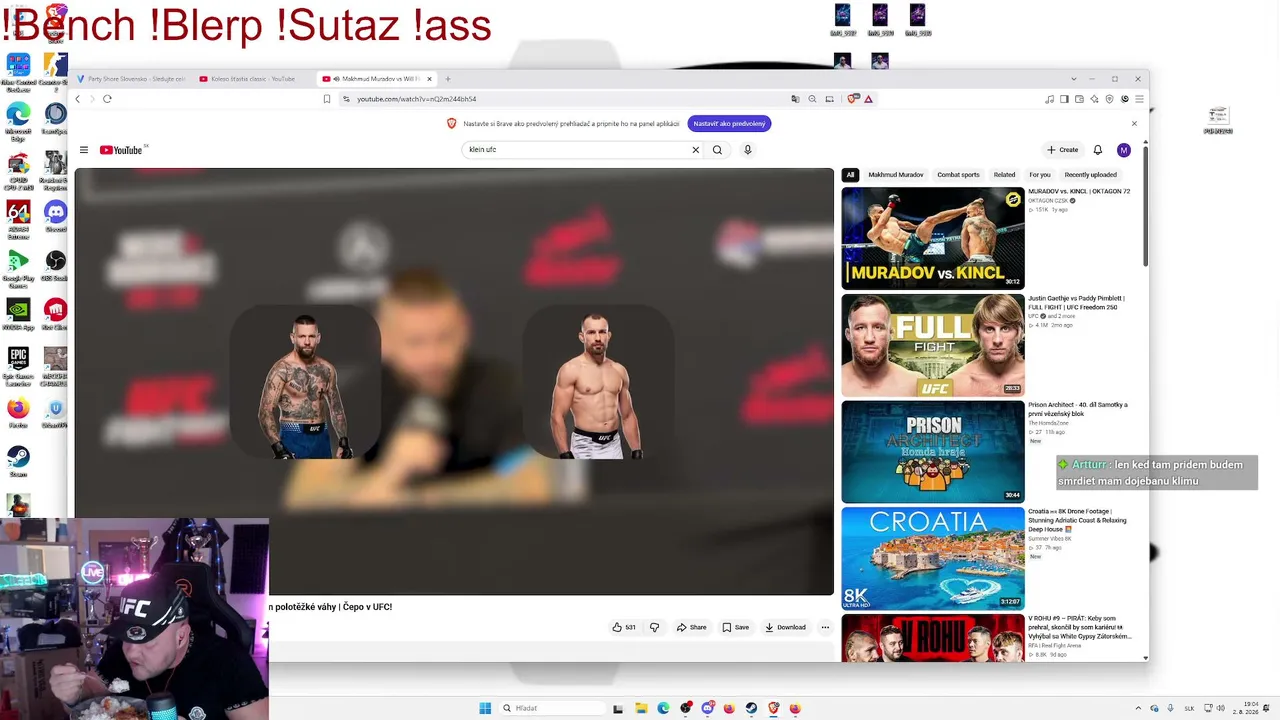
Task: Save the video to a playlist
Action: [736, 627]
